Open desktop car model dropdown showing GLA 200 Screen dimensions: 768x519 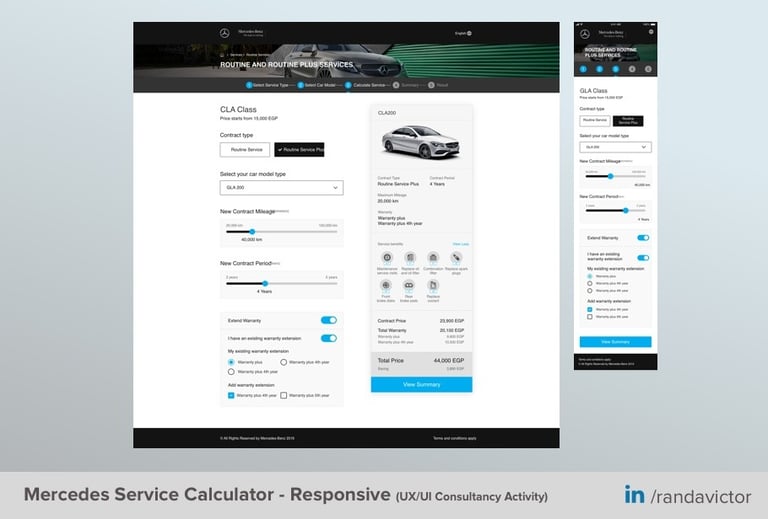(x=282, y=188)
